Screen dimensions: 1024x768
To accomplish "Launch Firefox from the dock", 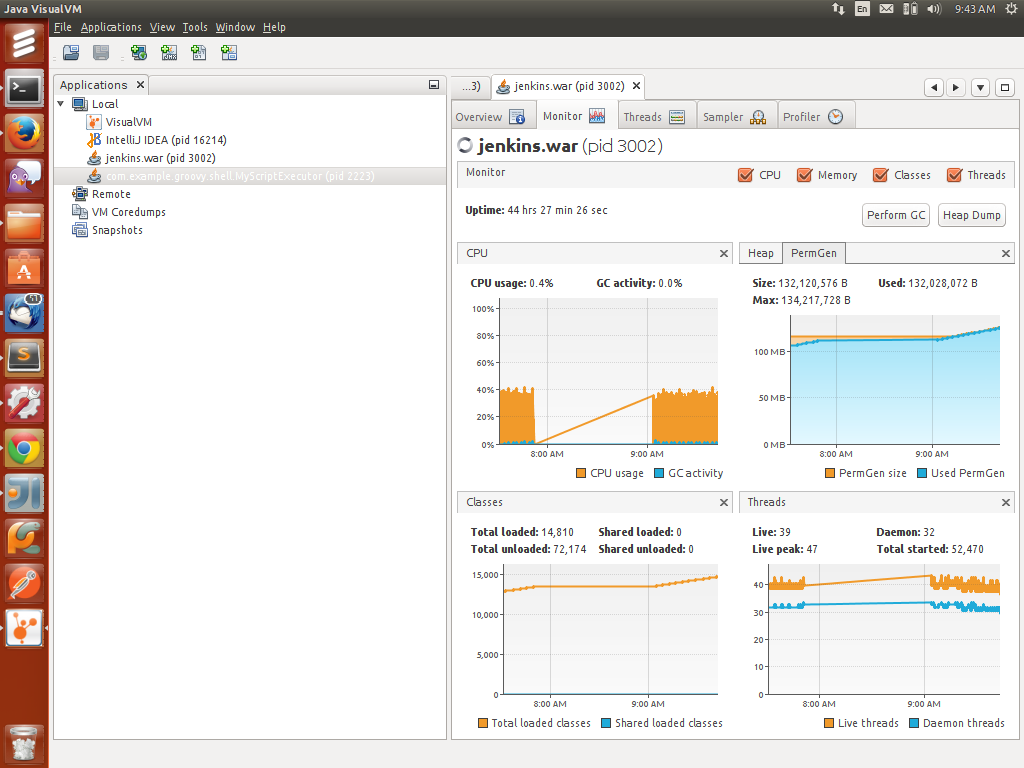I will tap(24, 133).
